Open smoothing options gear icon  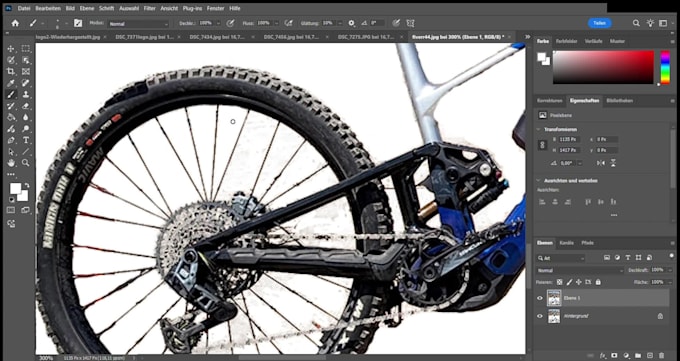351,23
